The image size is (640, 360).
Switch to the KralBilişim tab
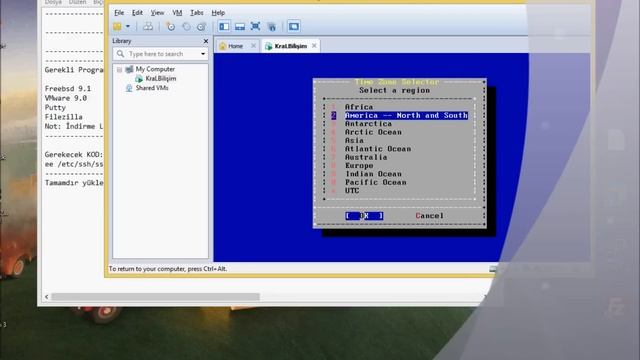pyautogui.click(x=290, y=46)
